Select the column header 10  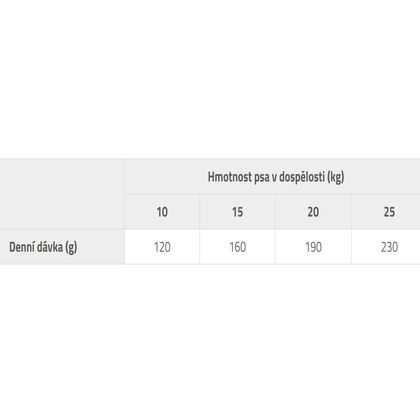[x=162, y=212]
